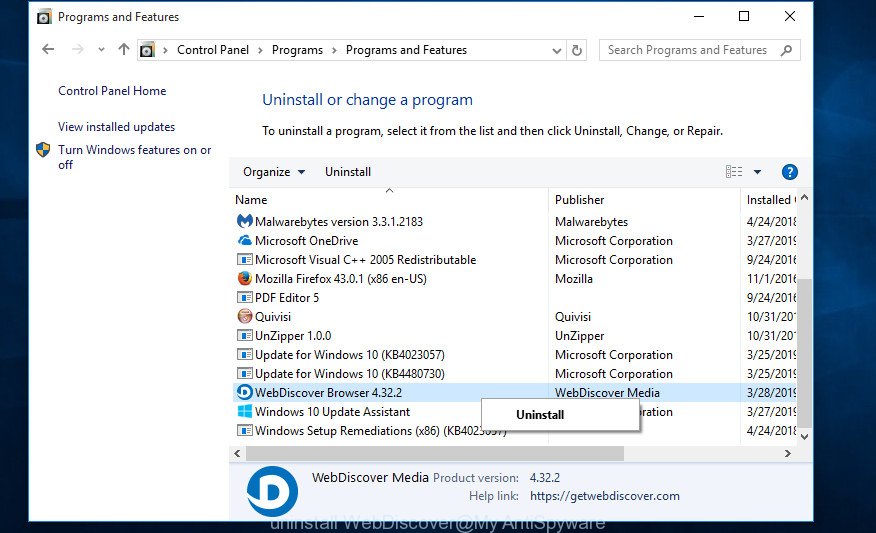Click the Uninstall toolbar button
This screenshot has width=876, height=533.
pos(347,172)
